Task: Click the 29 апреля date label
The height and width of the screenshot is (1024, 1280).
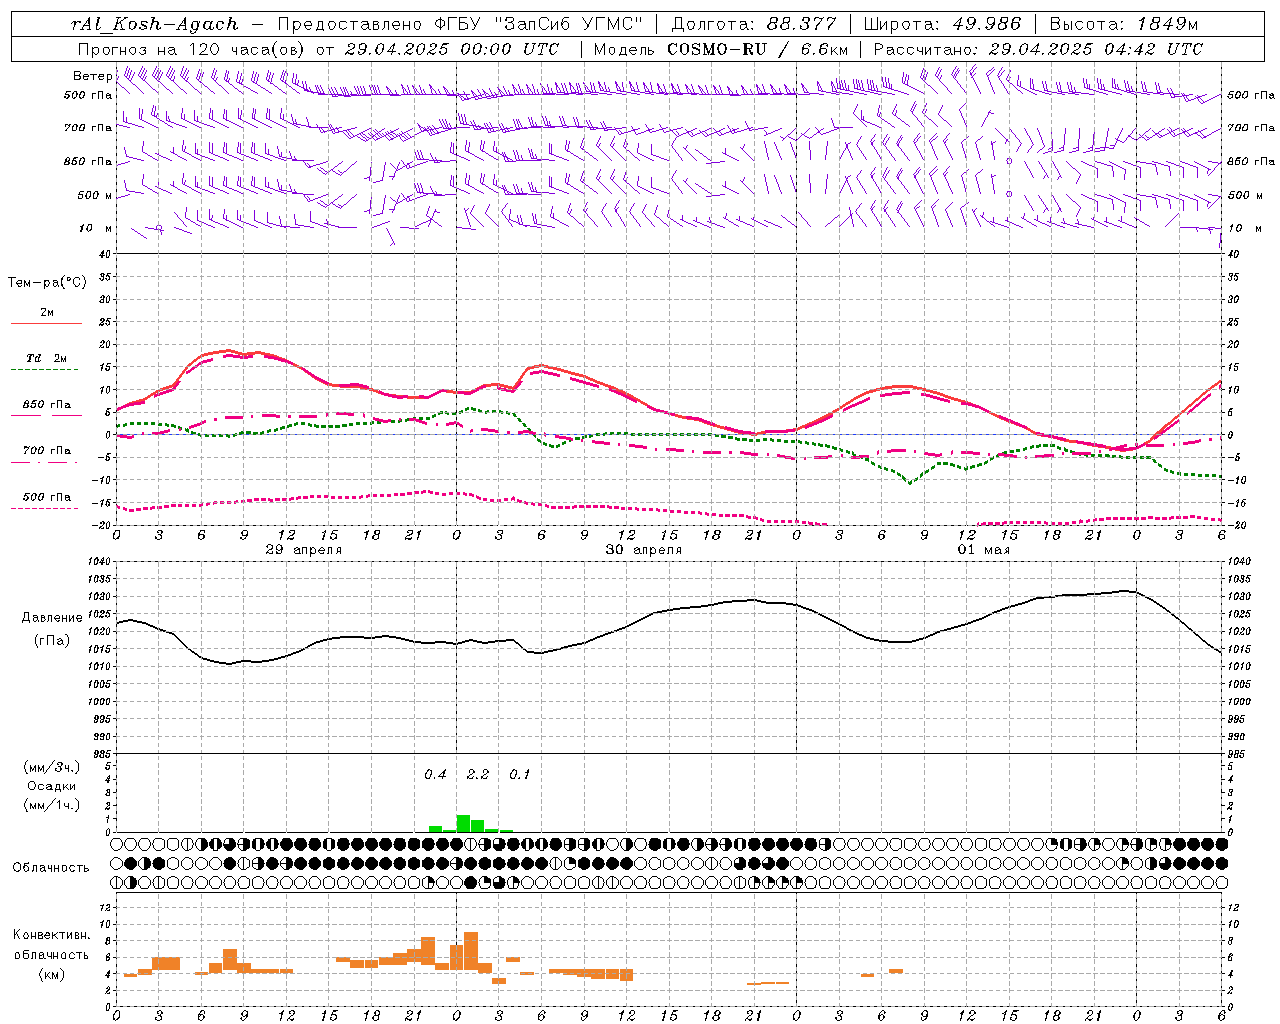Action: tap(304, 550)
